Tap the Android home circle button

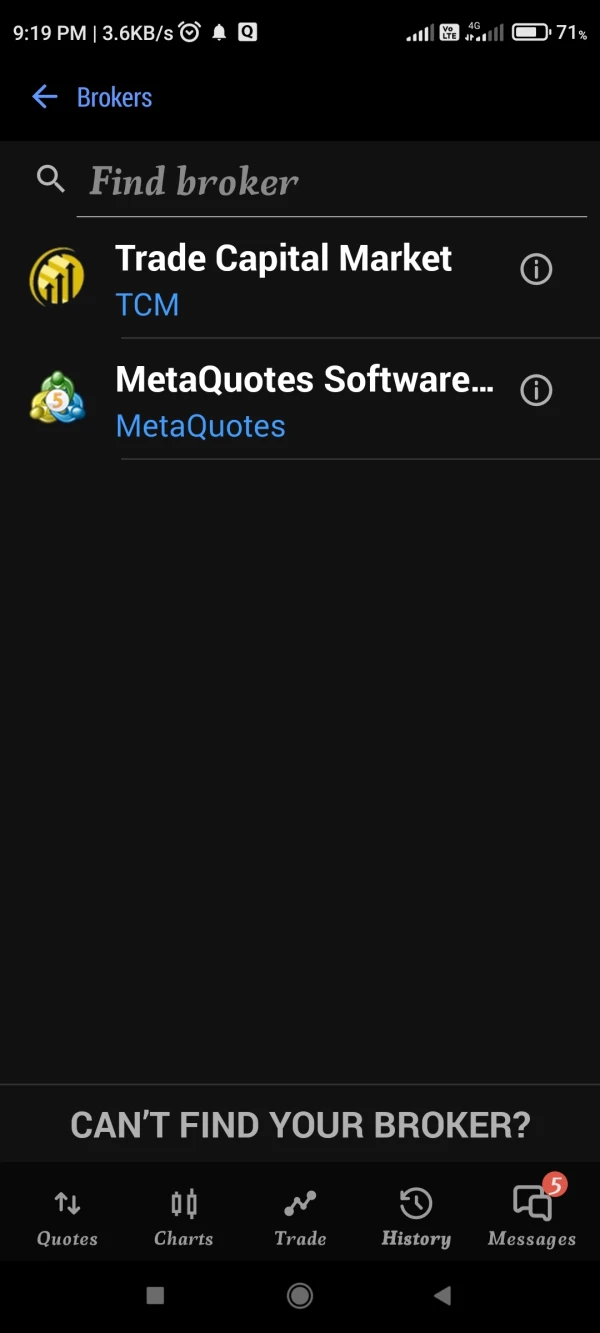(x=299, y=1296)
